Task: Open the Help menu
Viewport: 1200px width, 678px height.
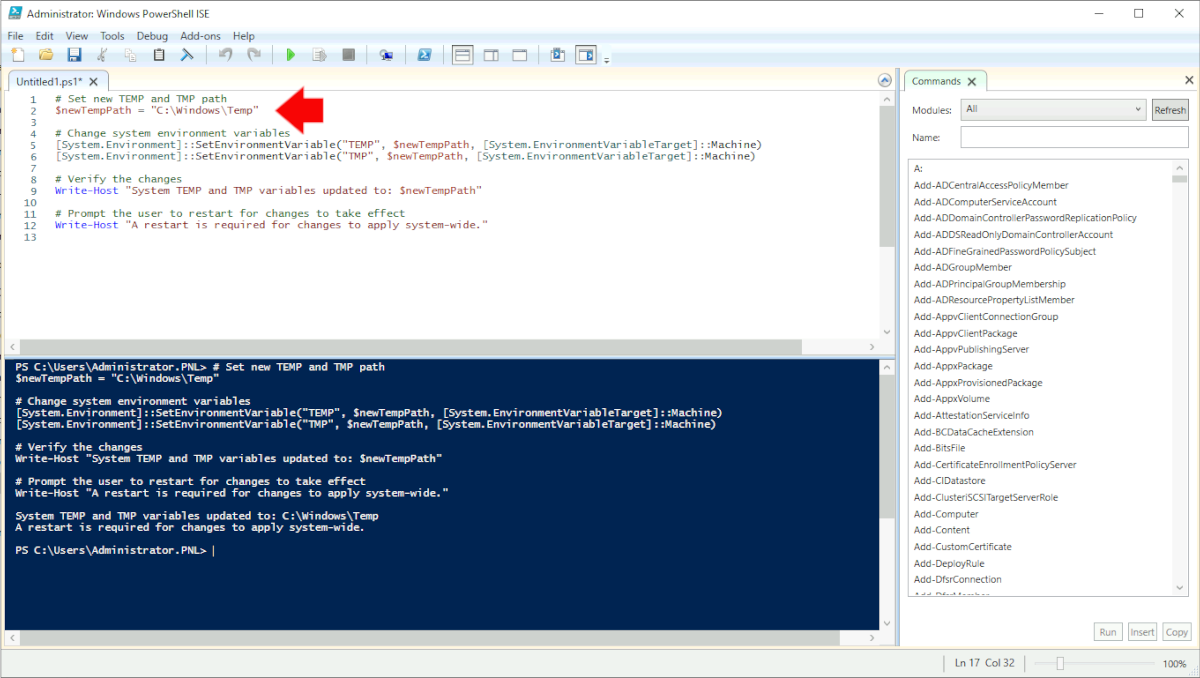Action: [243, 36]
